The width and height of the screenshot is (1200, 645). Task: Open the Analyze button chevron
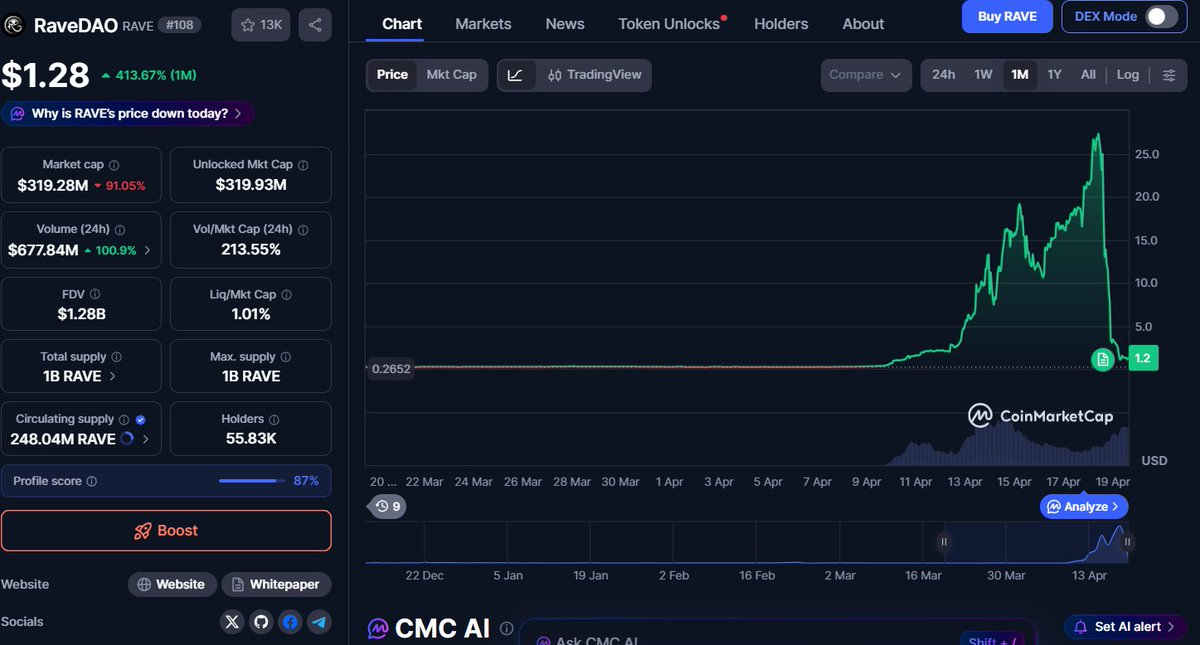1115,507
